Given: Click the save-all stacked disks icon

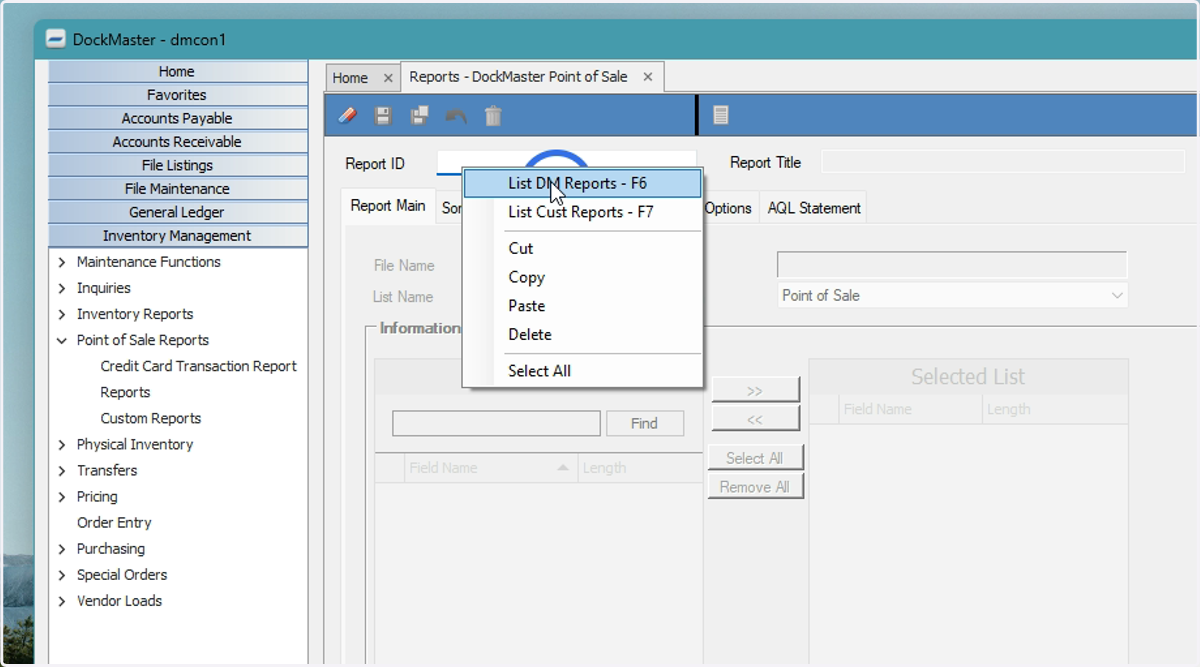Looking at the screenshot, I should (419, 115).
